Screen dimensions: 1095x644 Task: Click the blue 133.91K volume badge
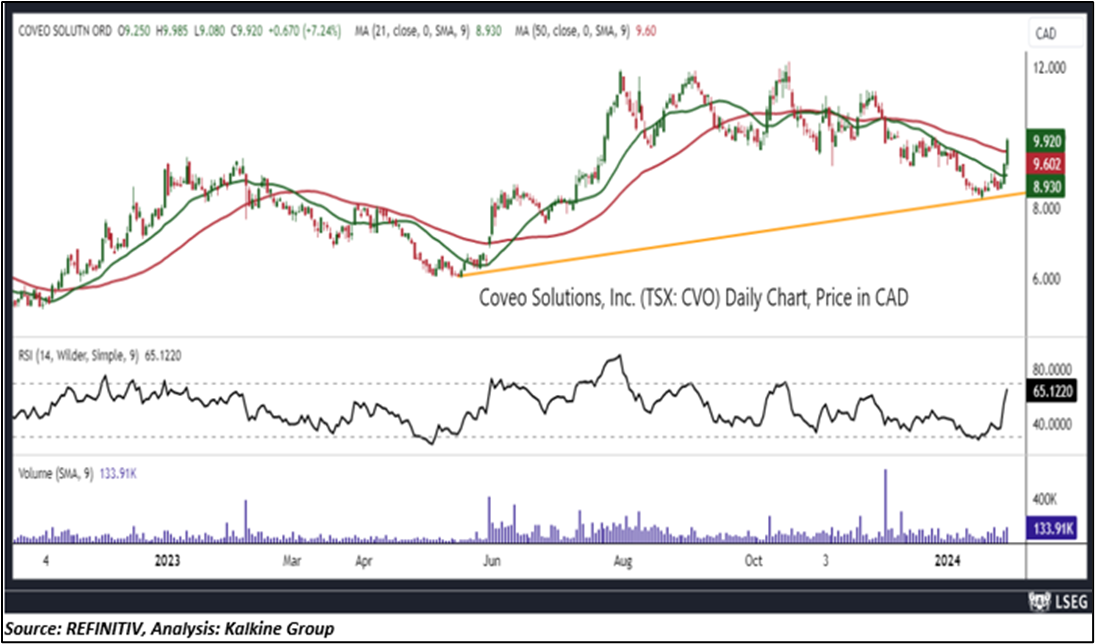(1050, 529)
